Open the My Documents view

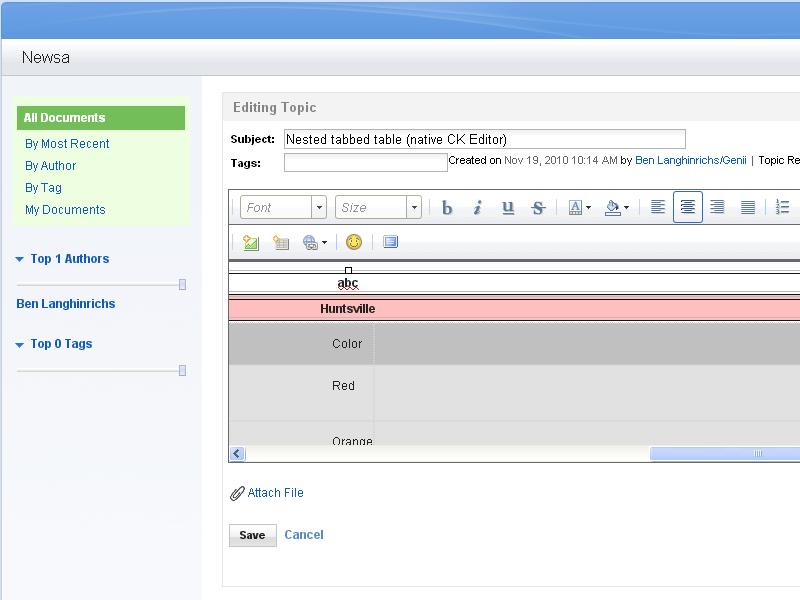click(65, 210)
